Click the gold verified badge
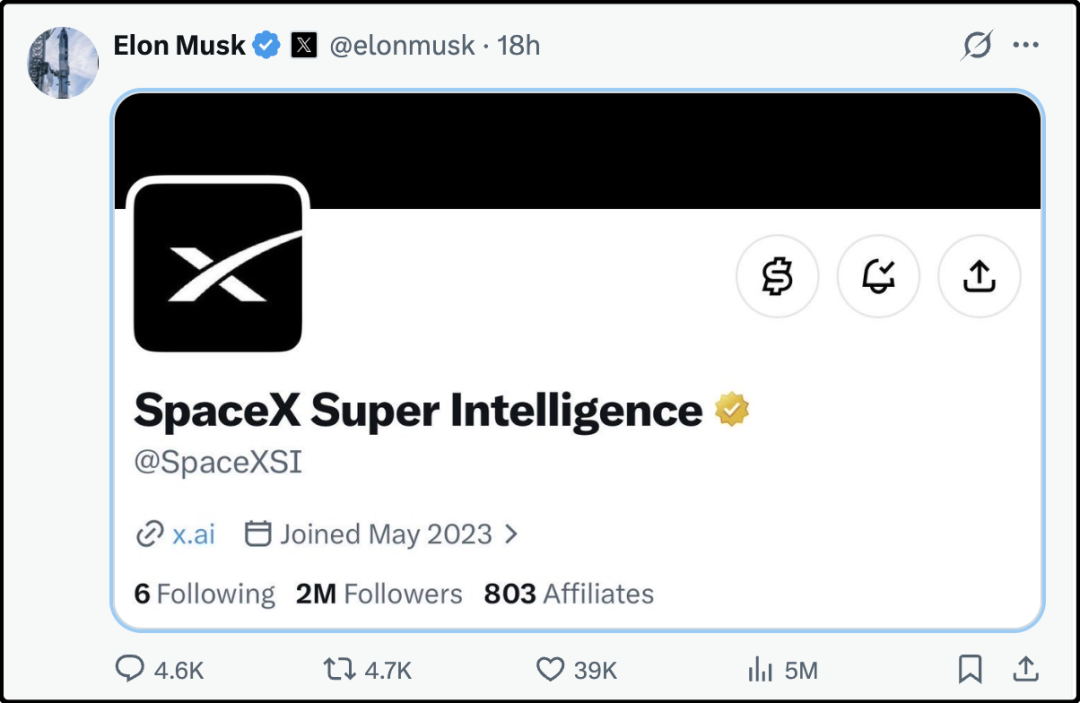1080x703 pixels. point(731,410)
